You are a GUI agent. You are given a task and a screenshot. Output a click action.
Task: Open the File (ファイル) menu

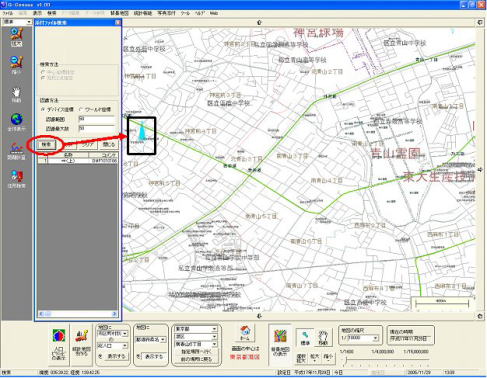(7, 13)
